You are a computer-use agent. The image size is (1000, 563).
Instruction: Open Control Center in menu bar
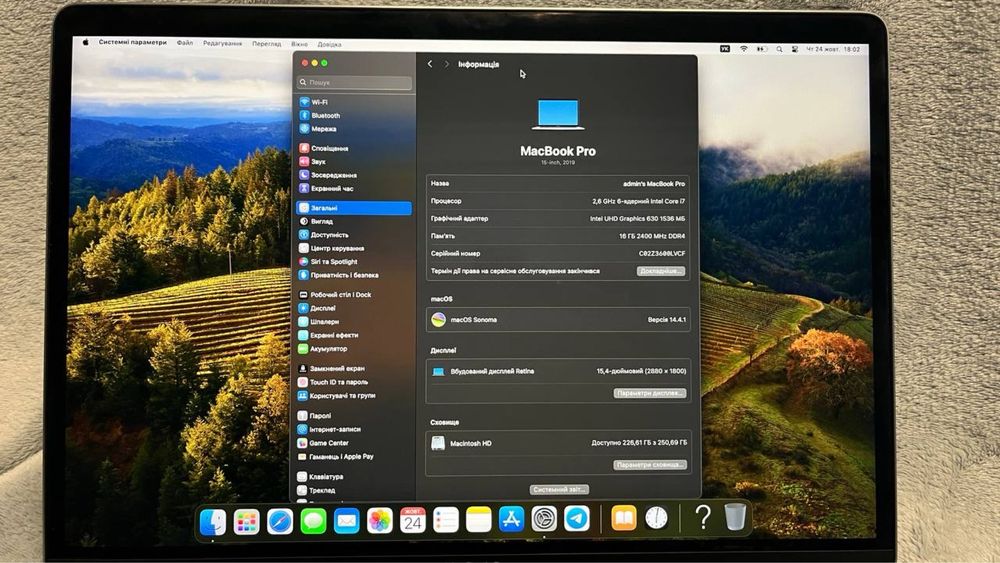pos(795,49)
